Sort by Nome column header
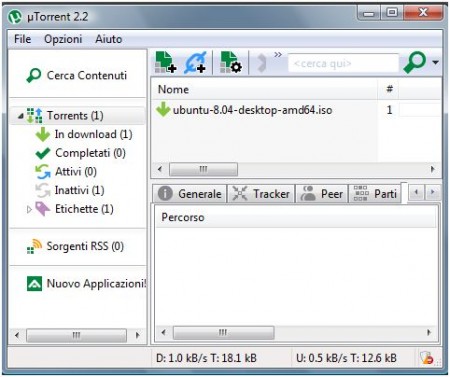 click(264, 89)
